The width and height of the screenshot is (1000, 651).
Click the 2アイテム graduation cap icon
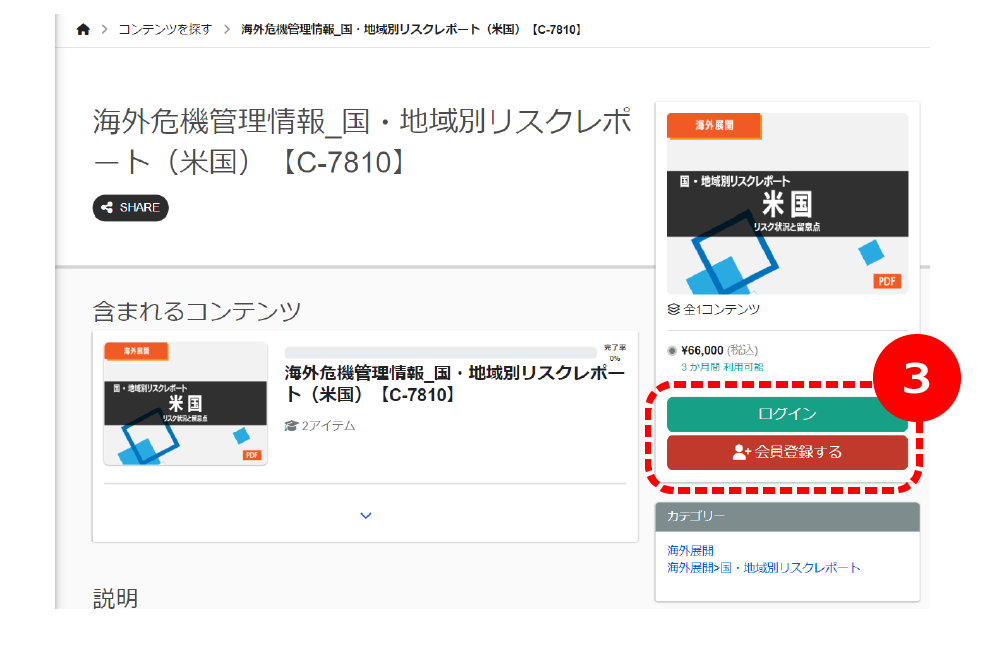291,425
